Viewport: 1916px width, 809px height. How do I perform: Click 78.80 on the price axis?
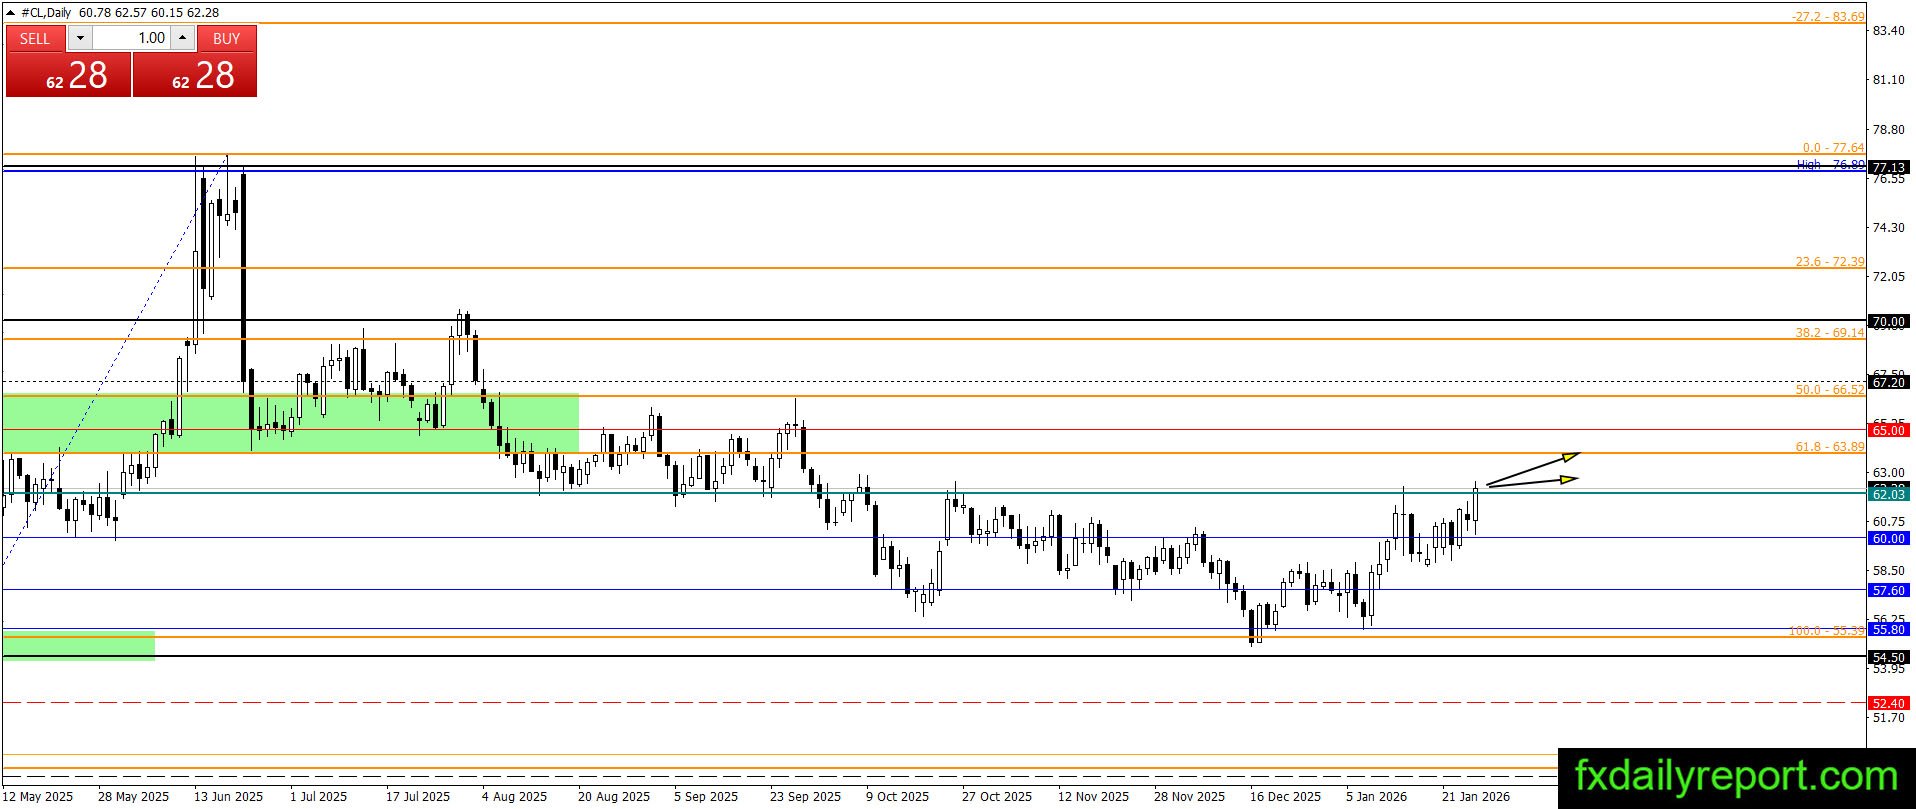(1888, 130)
